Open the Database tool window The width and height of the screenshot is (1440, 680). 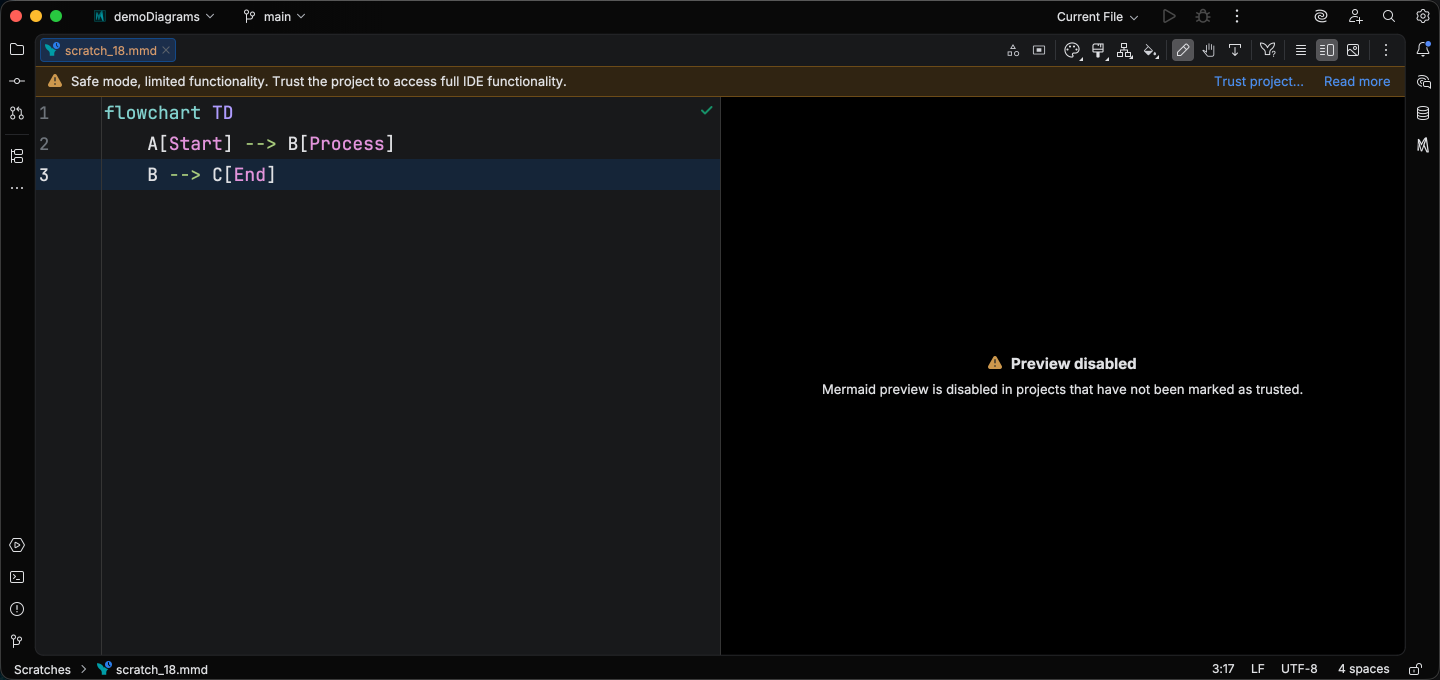(x=1423, y=113)
